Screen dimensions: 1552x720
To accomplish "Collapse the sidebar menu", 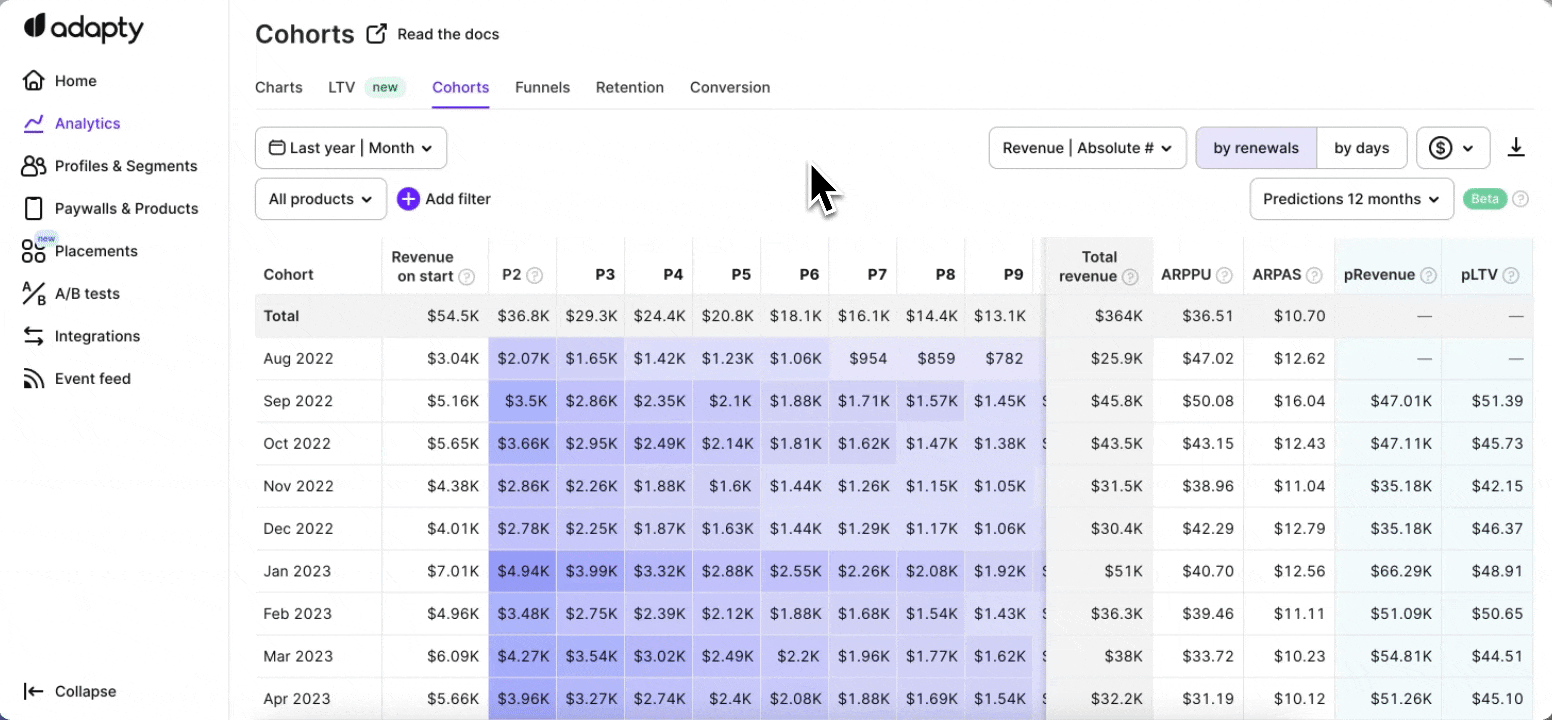I will pos(70,692).
